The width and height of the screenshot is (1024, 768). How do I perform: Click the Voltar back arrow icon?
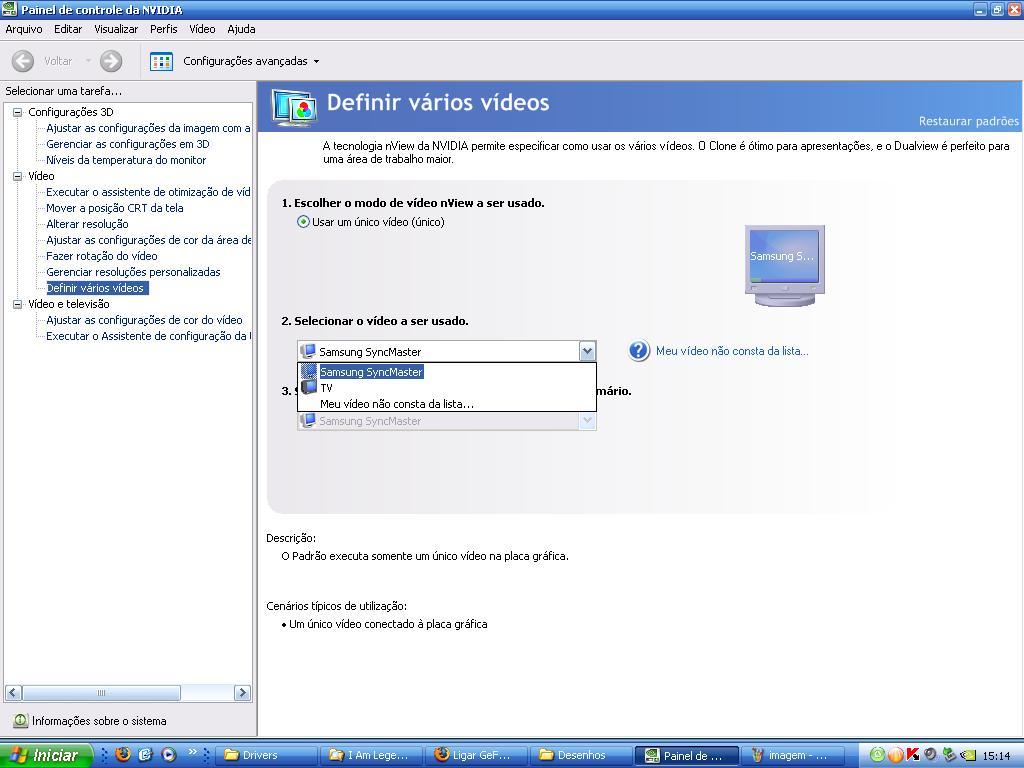23,61
